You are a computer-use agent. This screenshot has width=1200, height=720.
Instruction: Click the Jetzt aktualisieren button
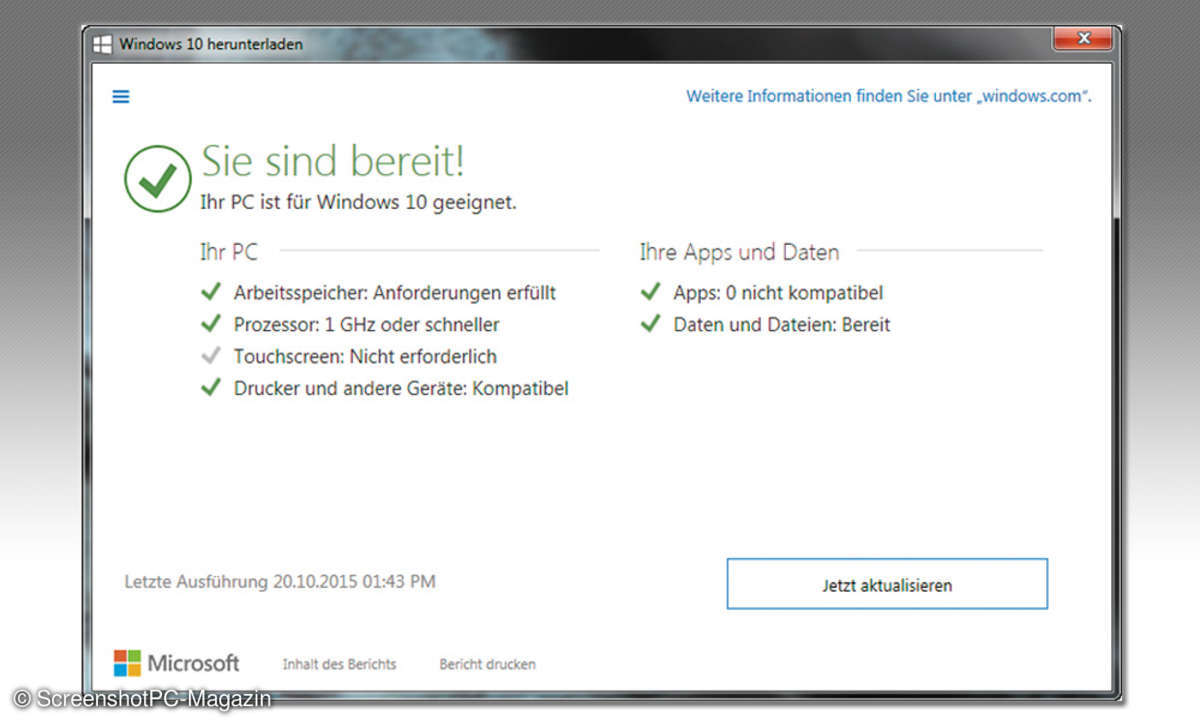pos(887,584)
